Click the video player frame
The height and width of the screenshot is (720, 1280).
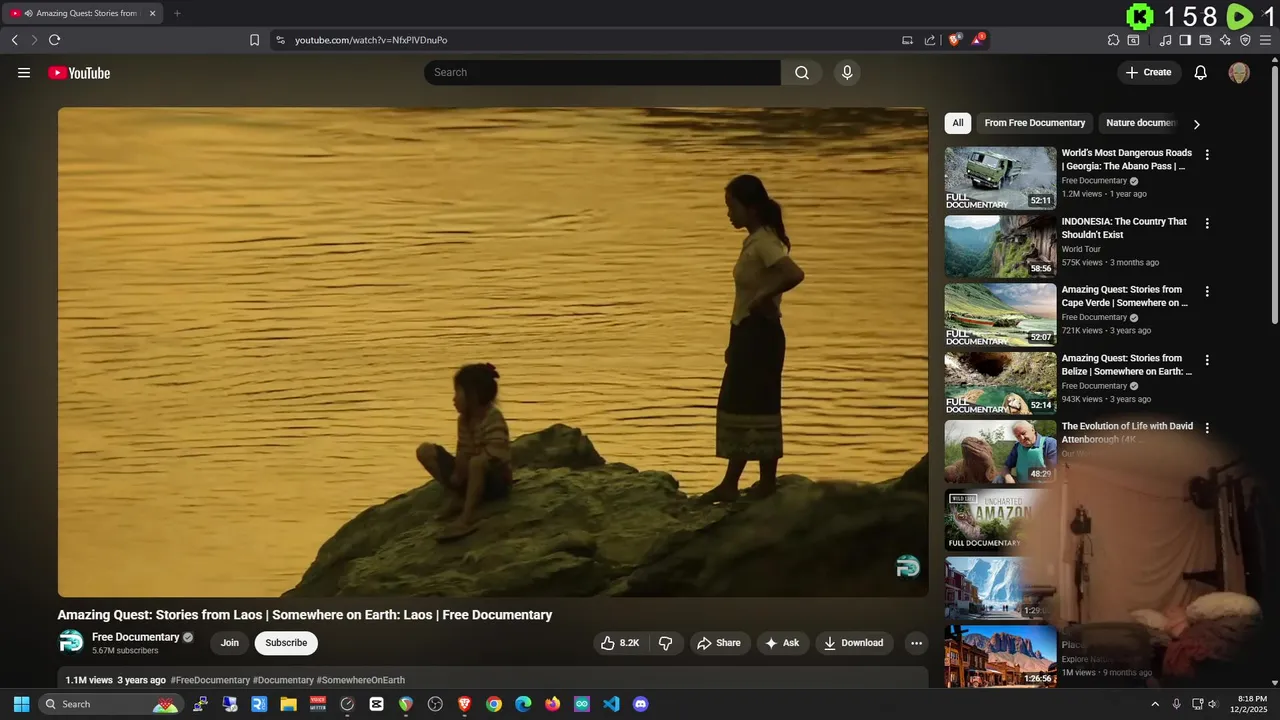click(493, 352)
